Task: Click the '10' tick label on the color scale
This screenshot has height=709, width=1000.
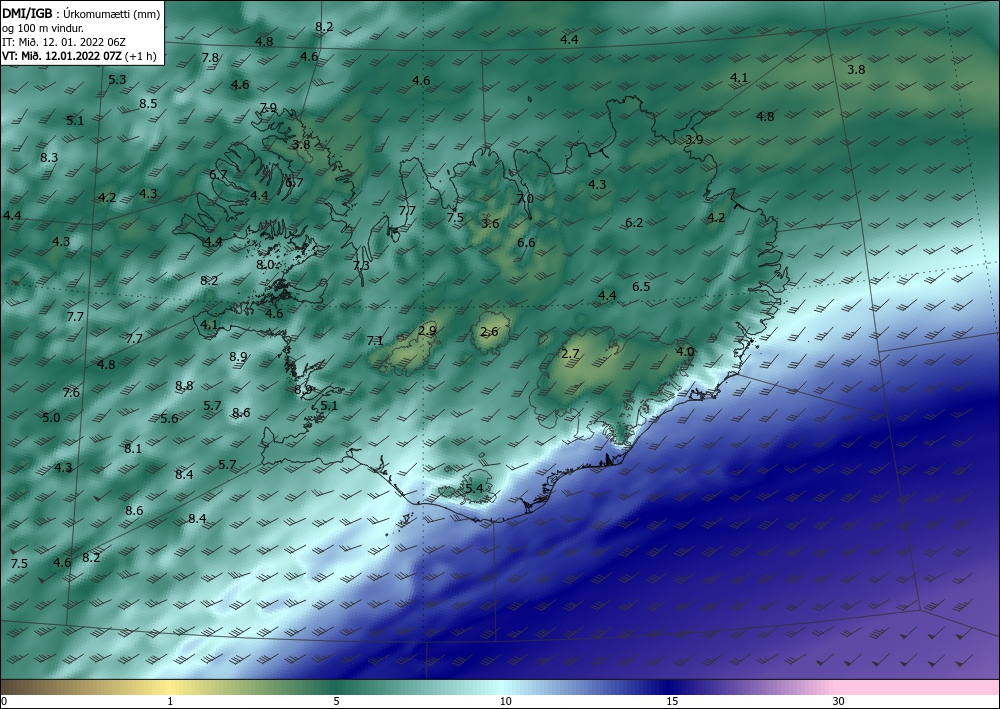Action: click(505, 701)
